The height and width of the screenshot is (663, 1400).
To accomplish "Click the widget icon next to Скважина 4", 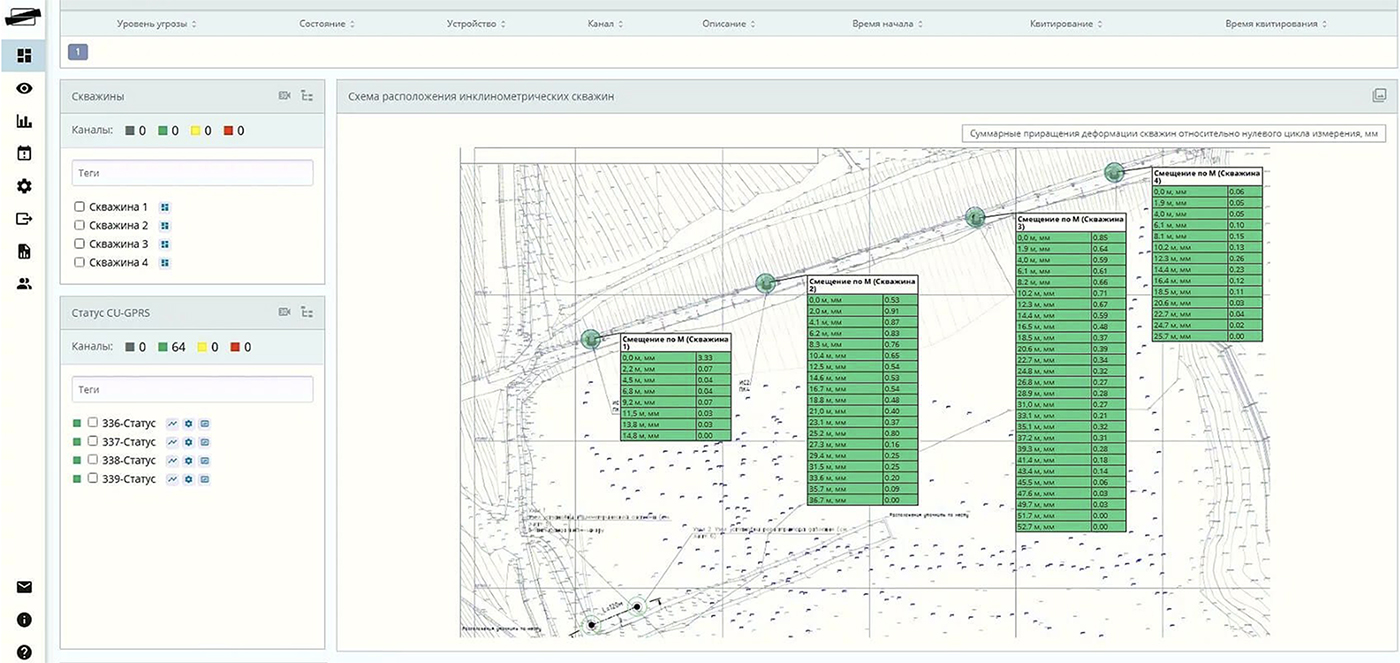I will point(165,263).
